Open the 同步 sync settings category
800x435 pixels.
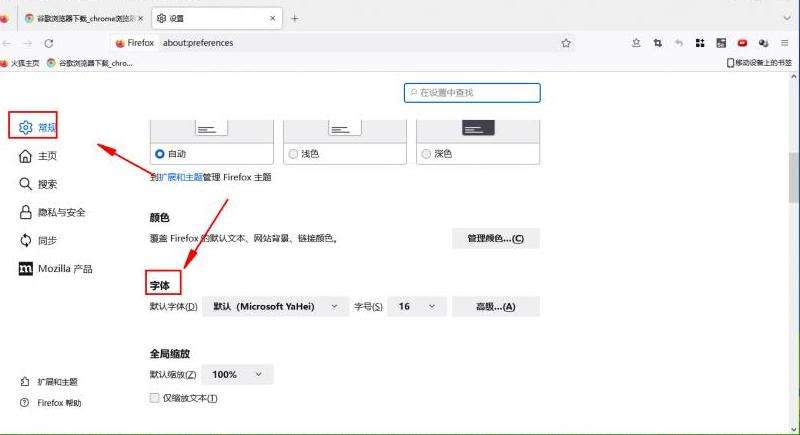[x=37, y=240]
